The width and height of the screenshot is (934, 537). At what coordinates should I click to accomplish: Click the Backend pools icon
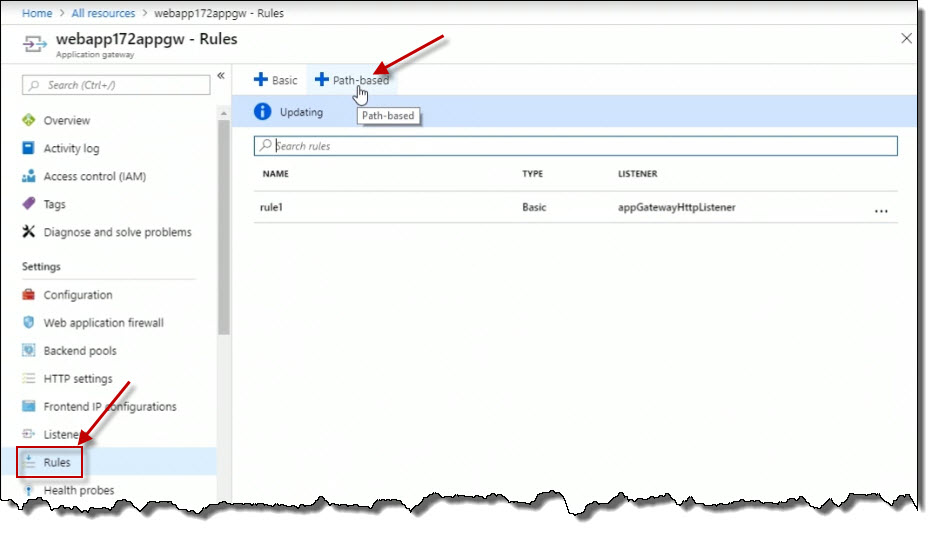pyautogui.click(x=29, y=350)
